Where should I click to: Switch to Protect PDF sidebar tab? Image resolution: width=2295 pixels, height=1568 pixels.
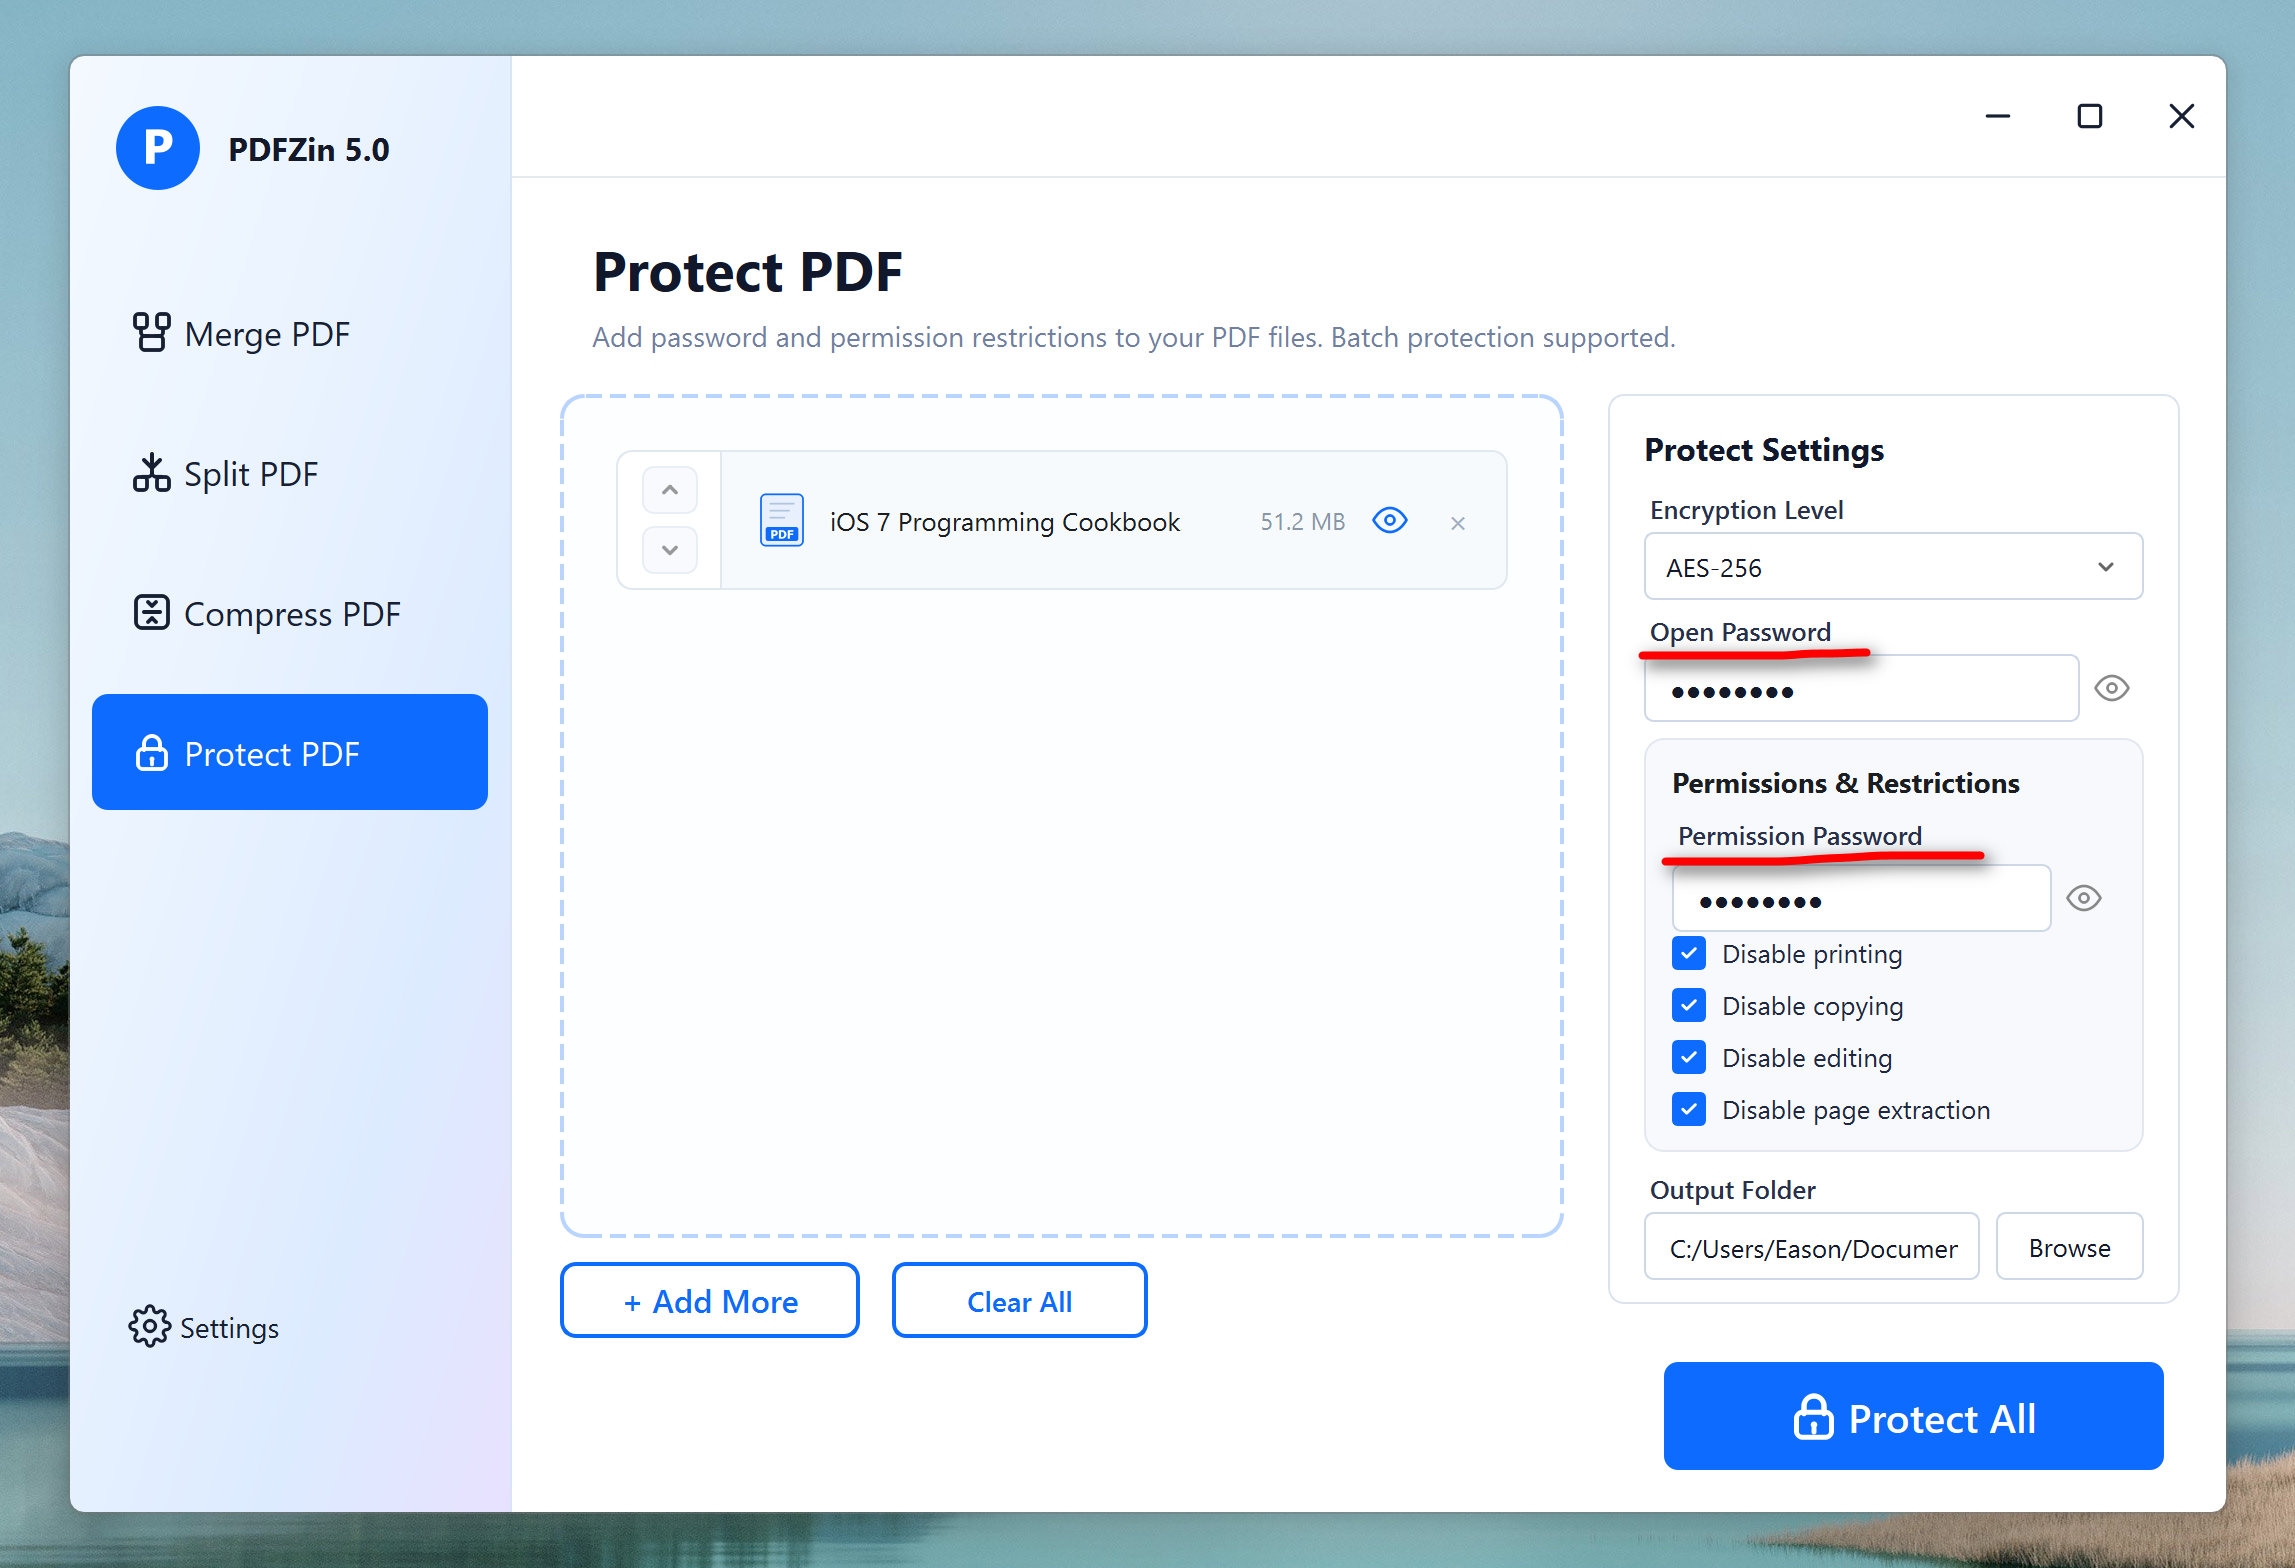tap(290, 752)
